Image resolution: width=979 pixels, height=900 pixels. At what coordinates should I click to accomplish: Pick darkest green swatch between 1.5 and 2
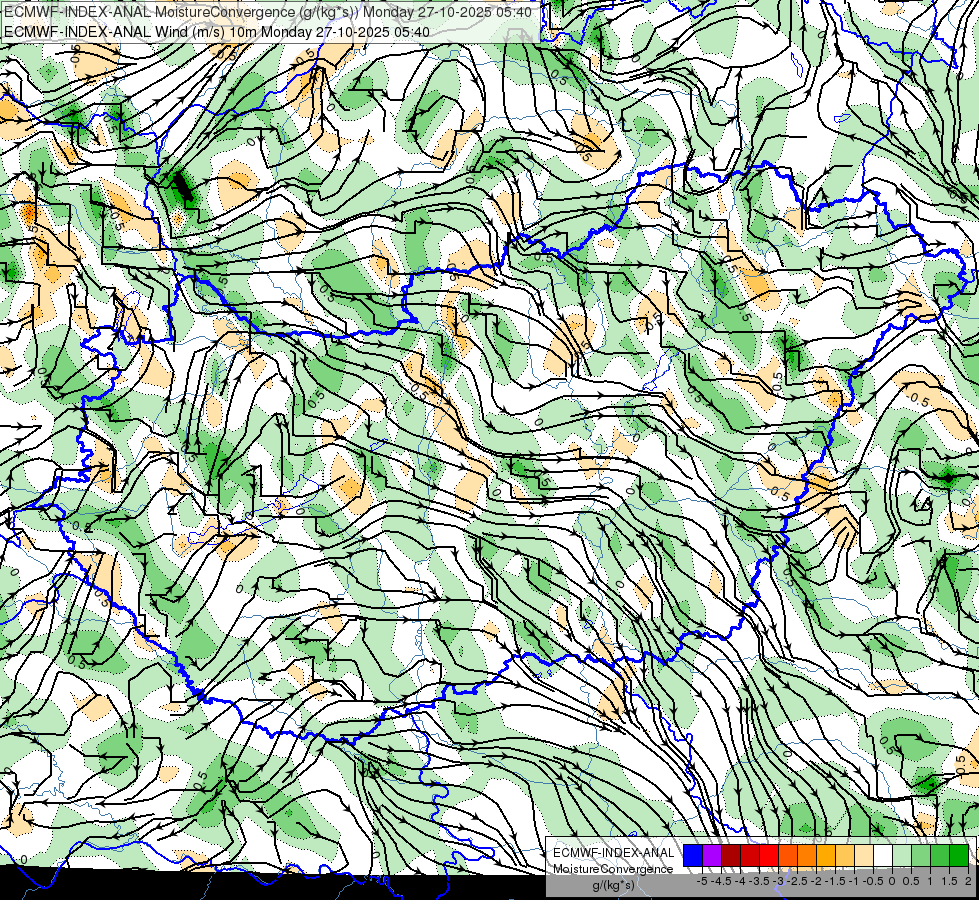959,855
